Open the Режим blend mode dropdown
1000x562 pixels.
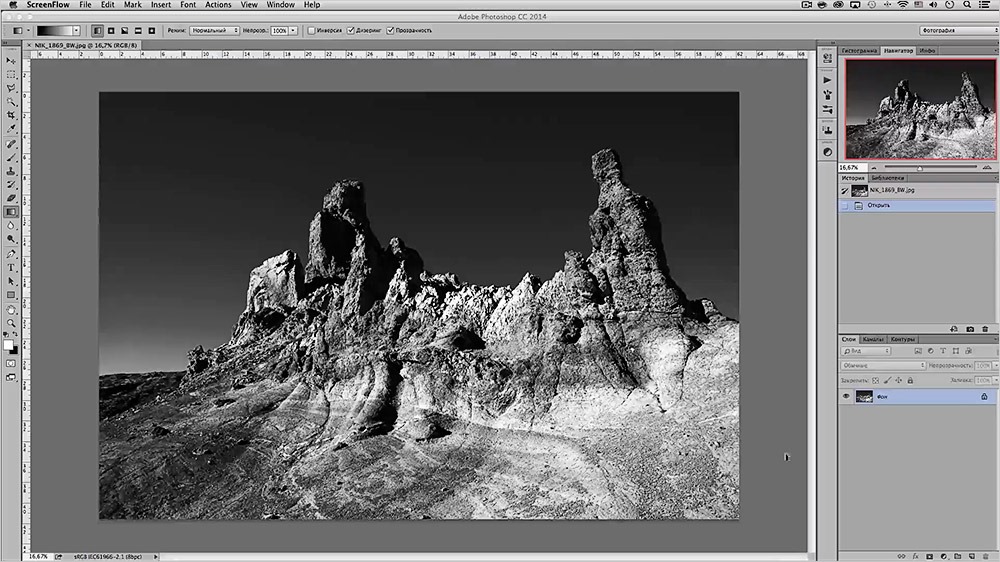tap(214, 31)
